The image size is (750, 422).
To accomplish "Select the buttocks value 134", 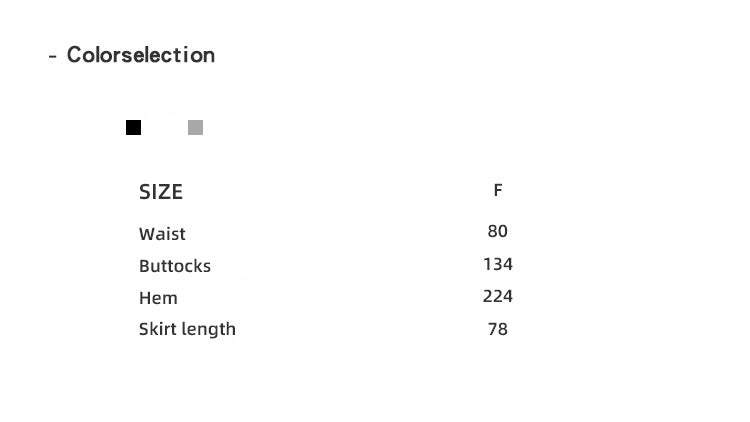I will tap(498, 264).
